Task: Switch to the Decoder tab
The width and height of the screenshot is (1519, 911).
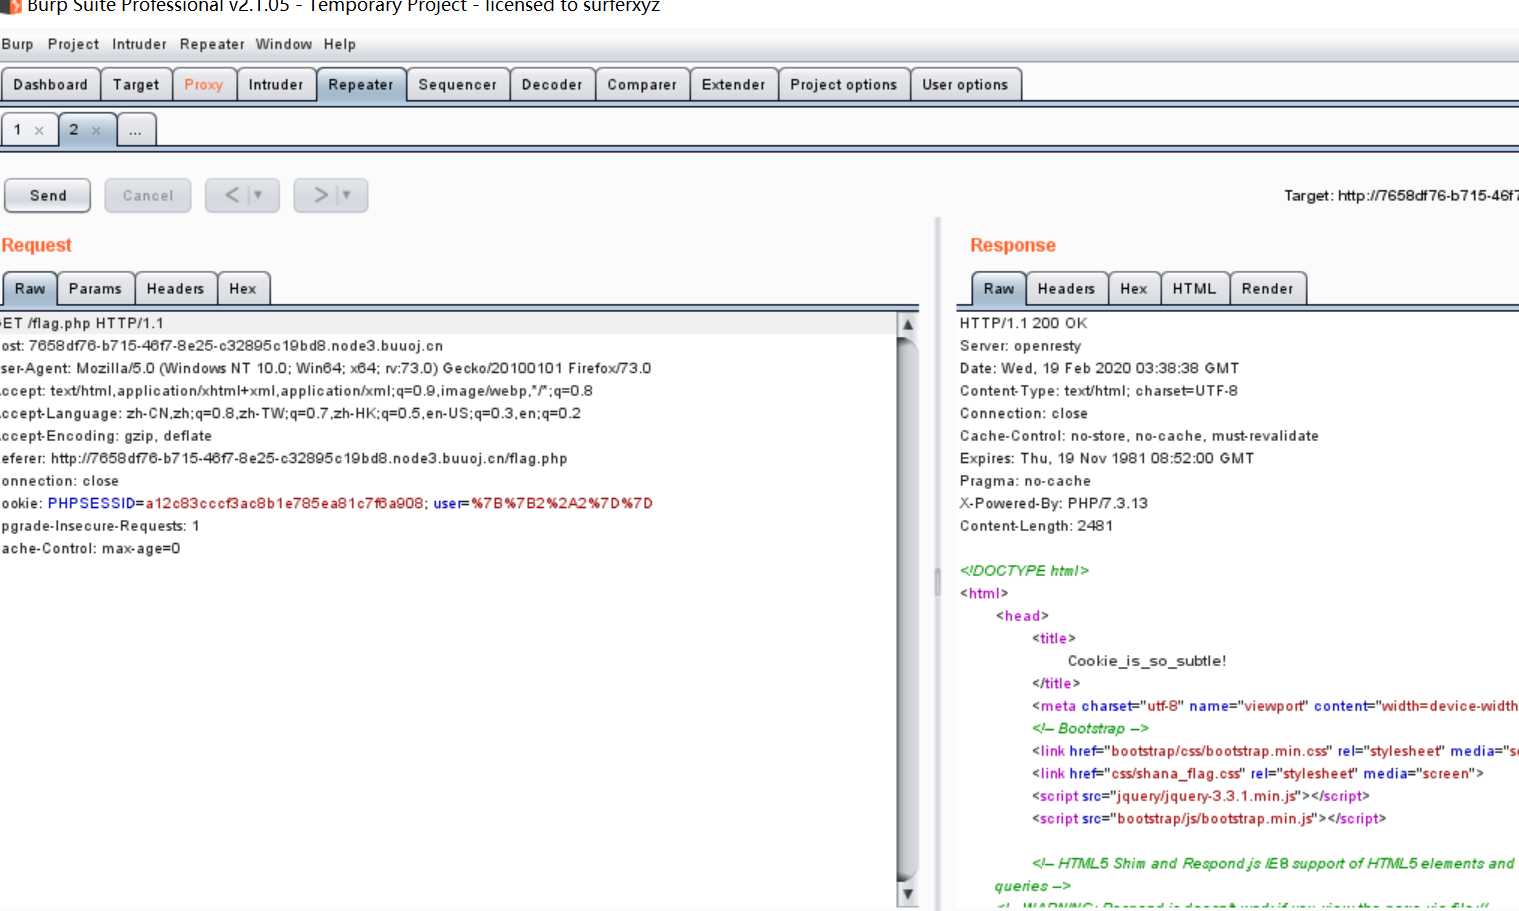Action: coord(552,85)
